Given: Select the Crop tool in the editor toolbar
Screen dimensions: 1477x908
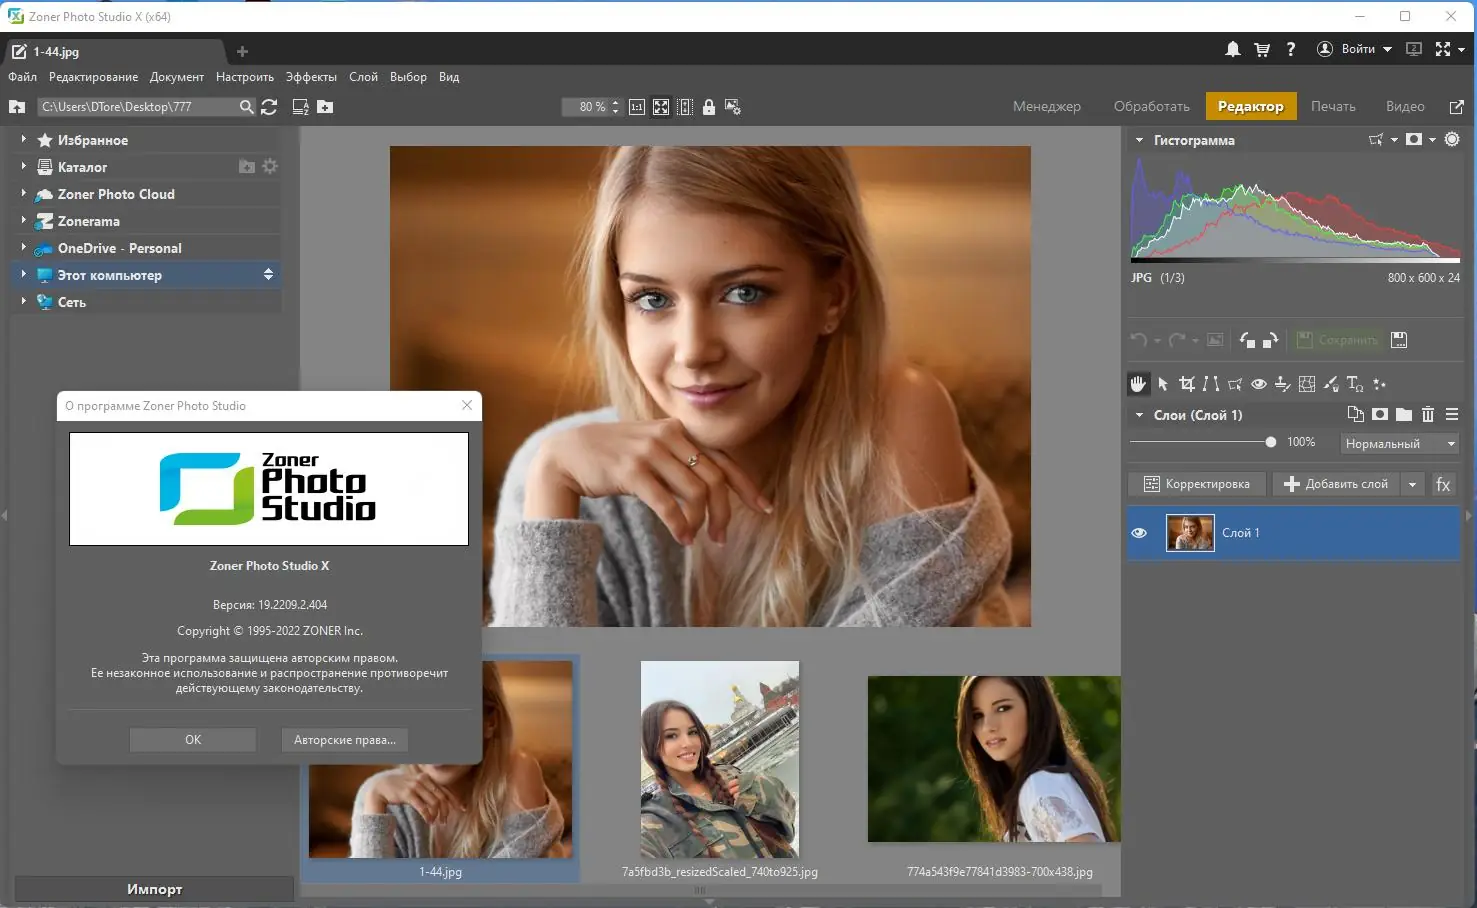Looking at the screenshot, I should coord(1187,384).
